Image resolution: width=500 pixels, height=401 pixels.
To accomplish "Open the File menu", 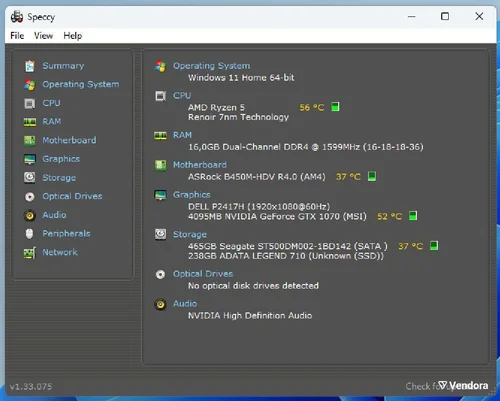I will pos(17,36).
